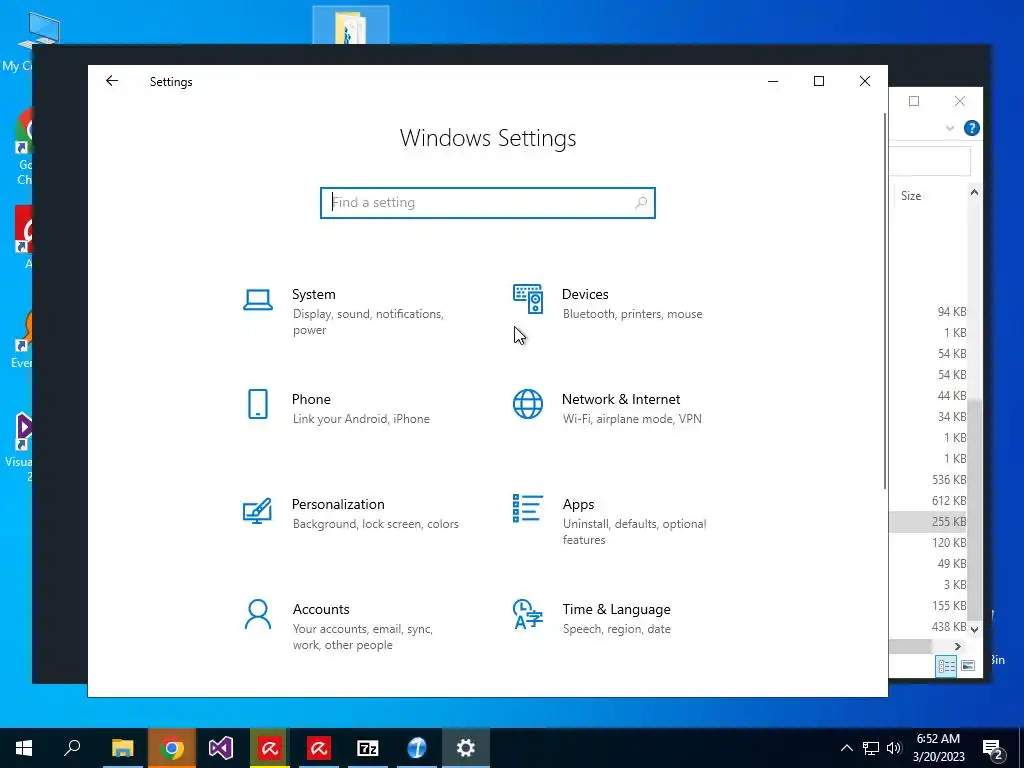Show hidden tray icons chevron
Viewport: 1024px width, 768px height.
(x=846, y=748)
